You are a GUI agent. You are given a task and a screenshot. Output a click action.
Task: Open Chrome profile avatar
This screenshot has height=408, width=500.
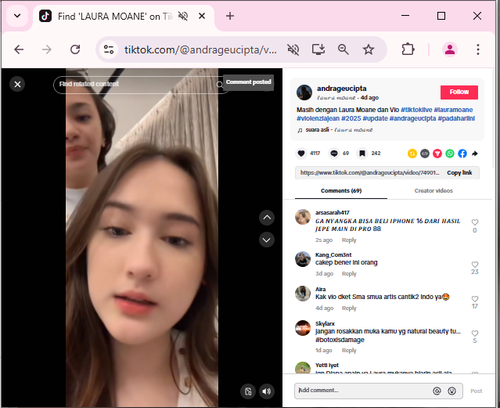pos(450,50)
